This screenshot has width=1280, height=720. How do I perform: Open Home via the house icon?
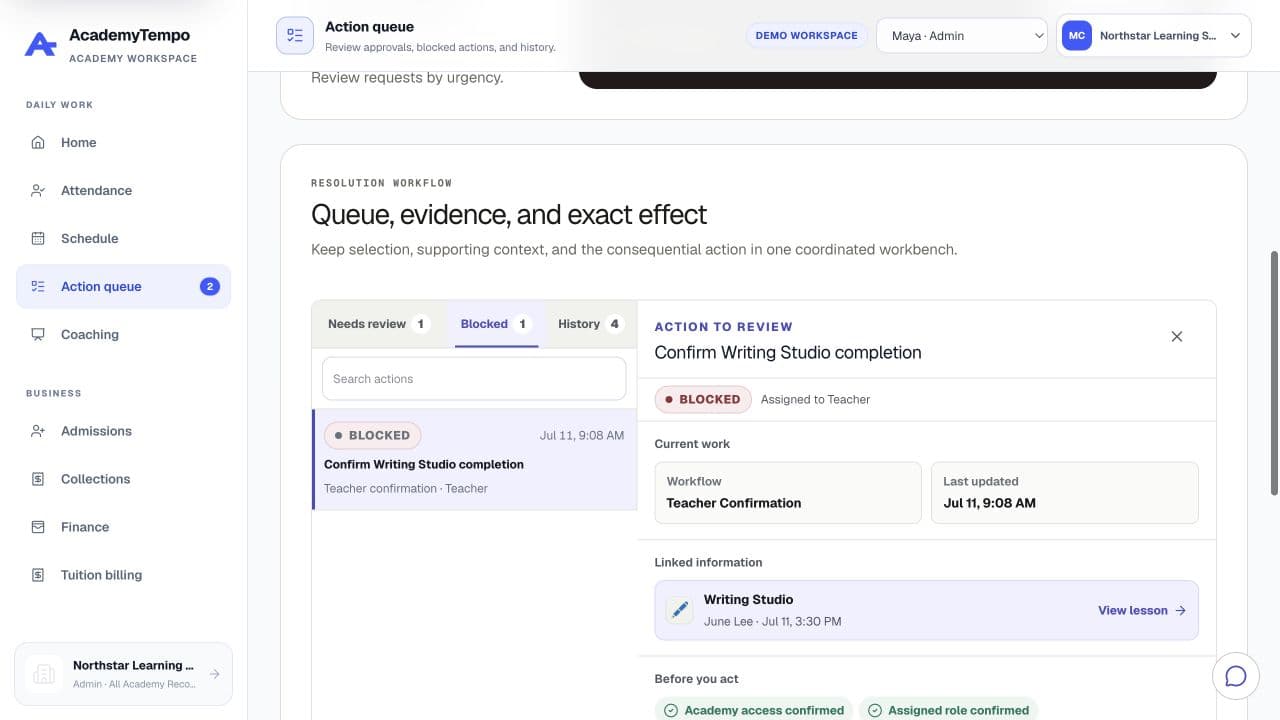pyautogui.click(x=38, y=142)
